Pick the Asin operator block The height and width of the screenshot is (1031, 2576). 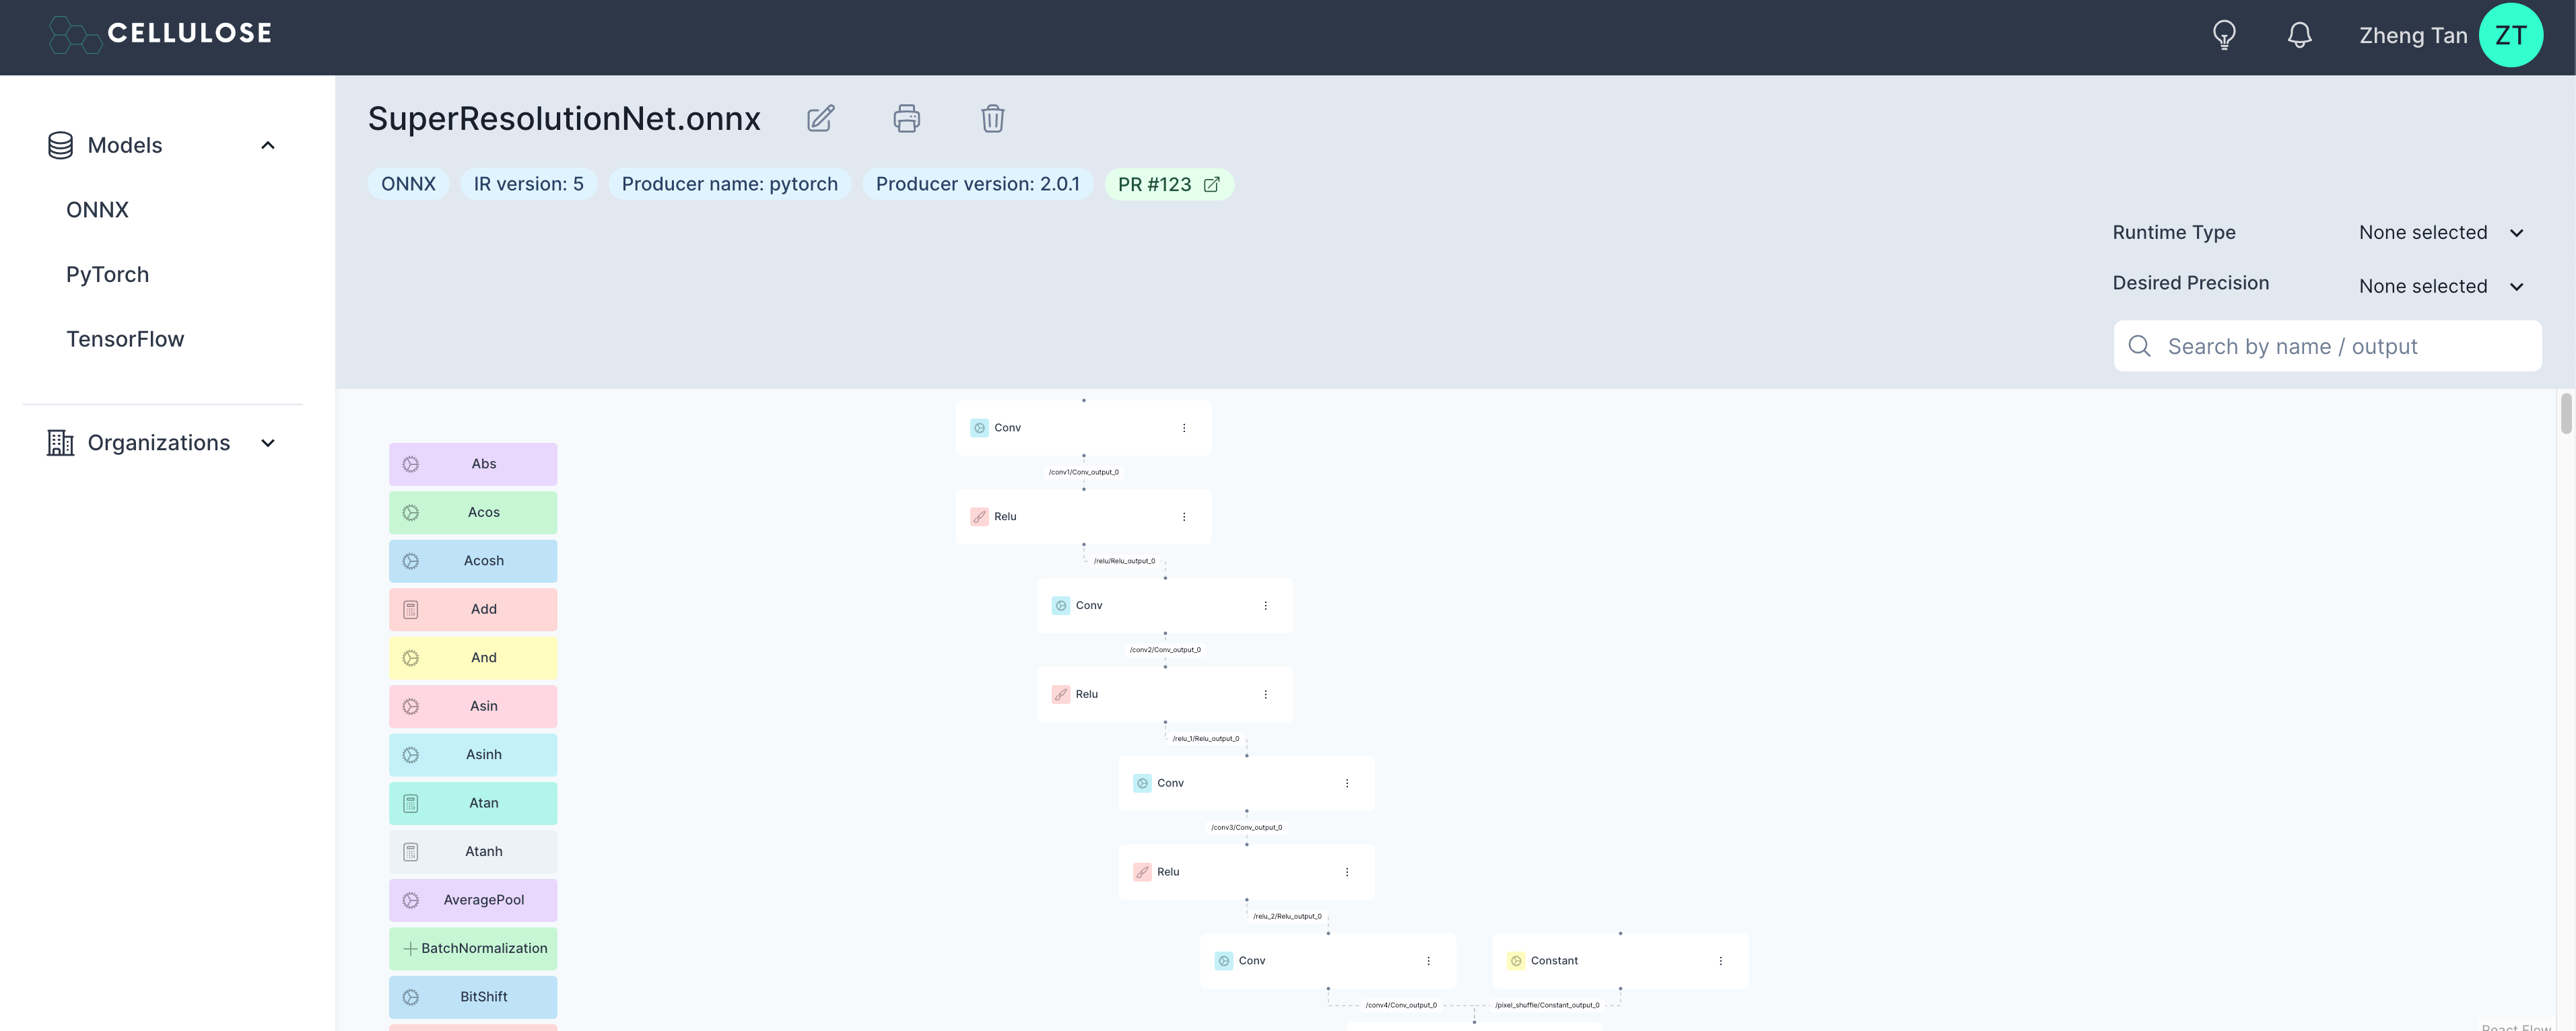473,707
